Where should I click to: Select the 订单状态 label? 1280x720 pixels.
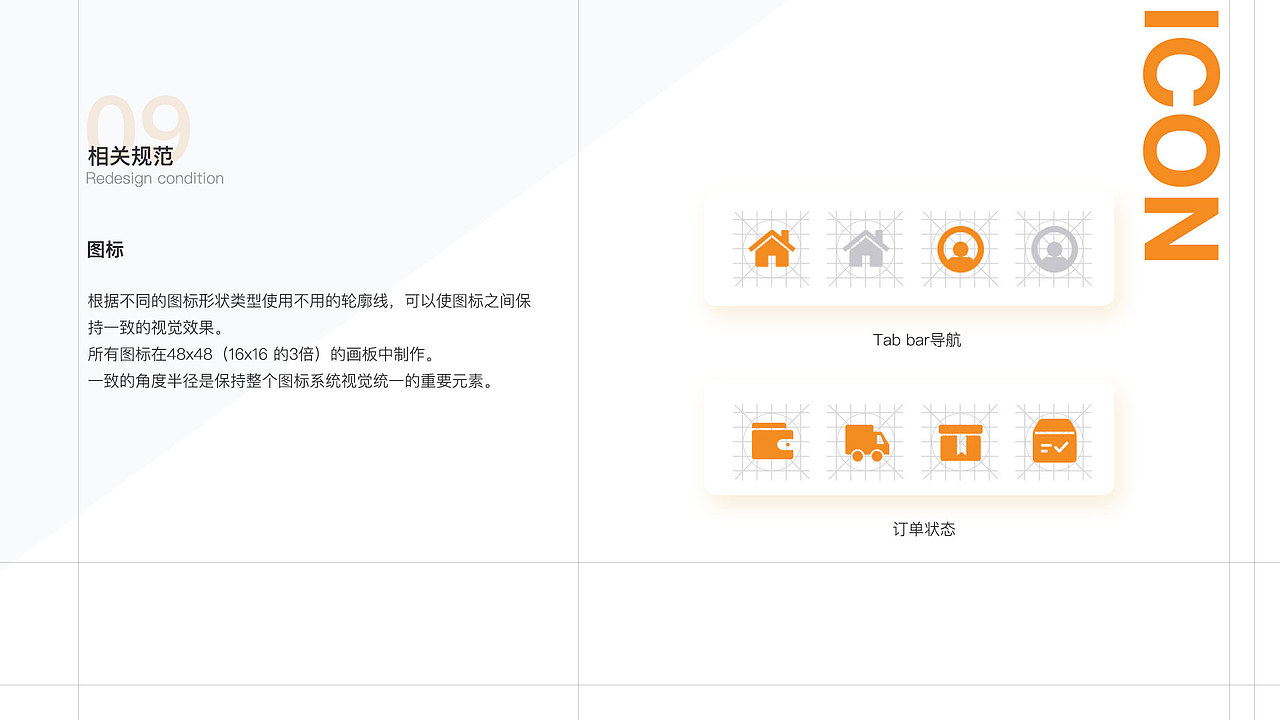coord(925,529)
